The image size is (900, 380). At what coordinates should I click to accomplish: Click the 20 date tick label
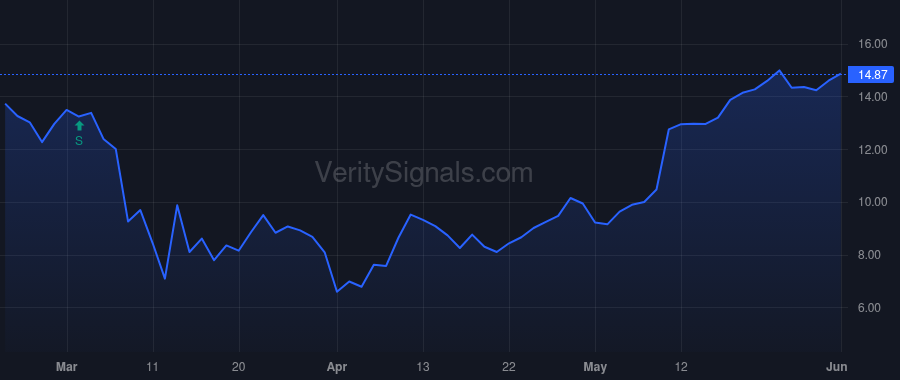coord(239,367)
